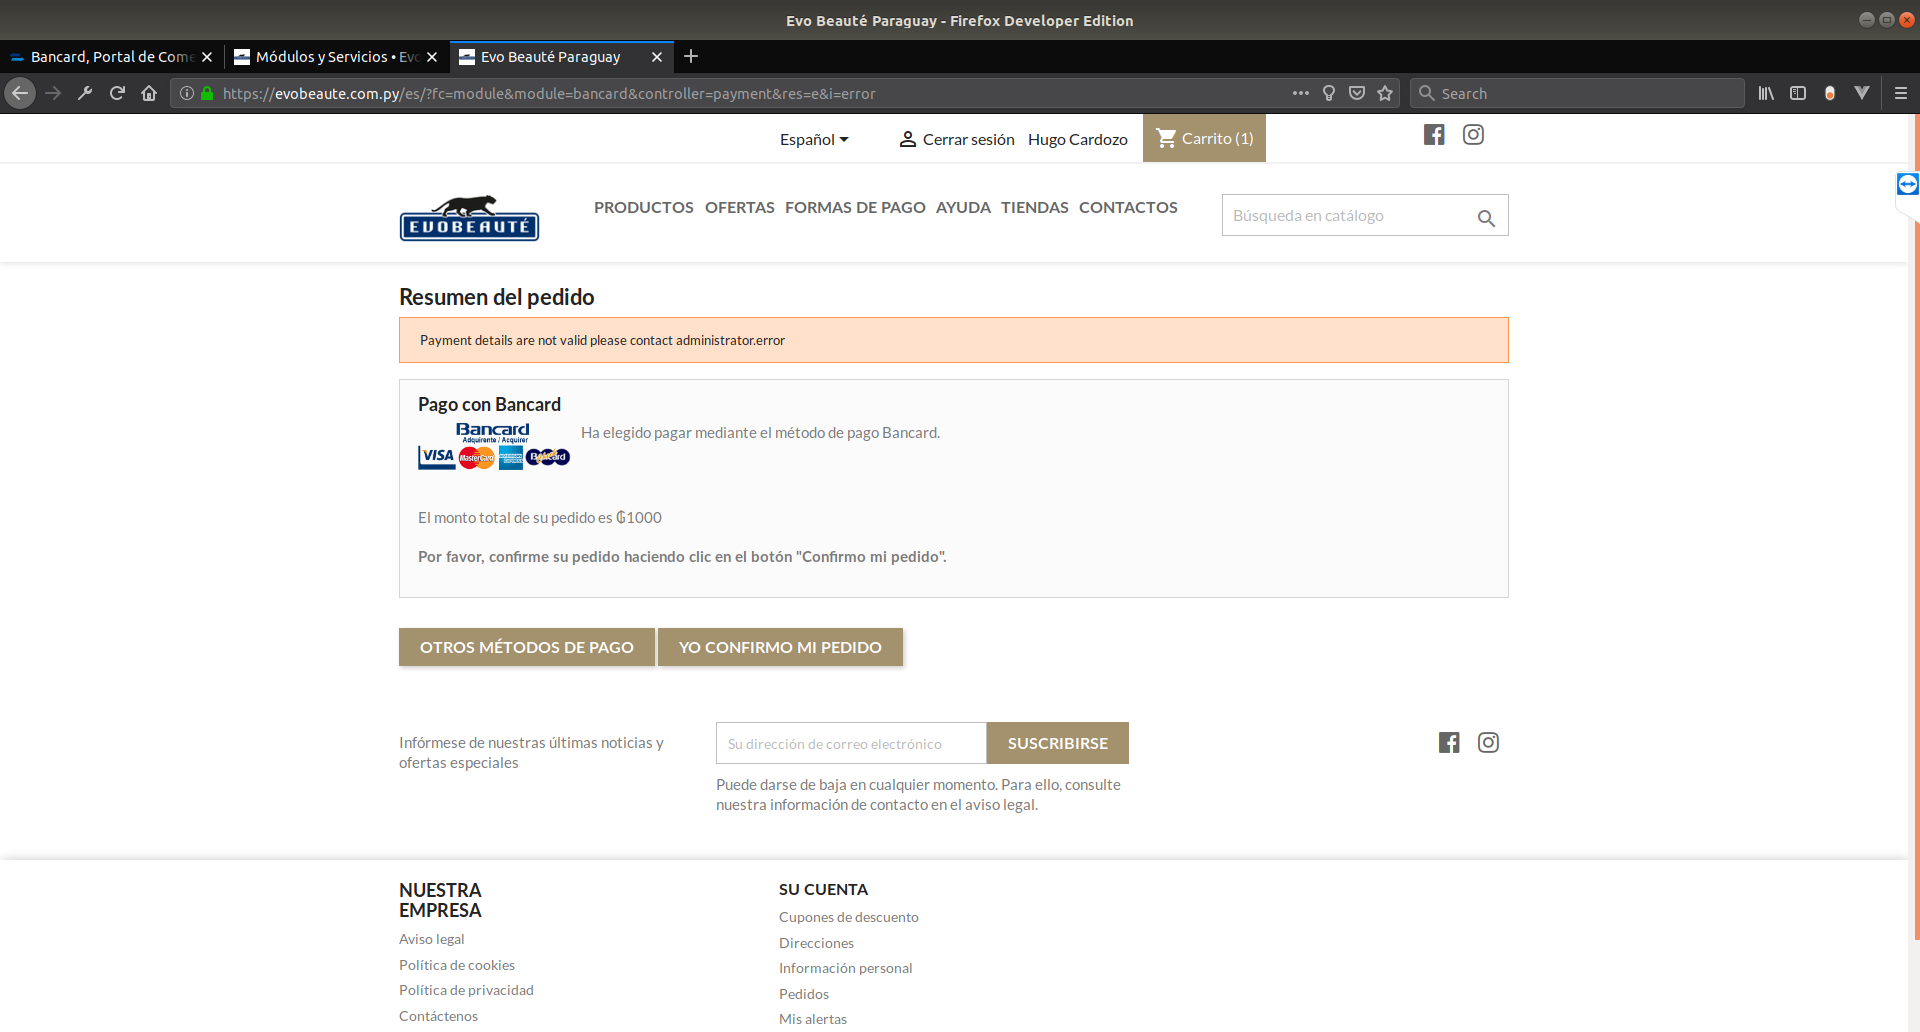Open Facebook icon beside newsletter section
Screen dimensions: 1920x1032
(1449, 742)
